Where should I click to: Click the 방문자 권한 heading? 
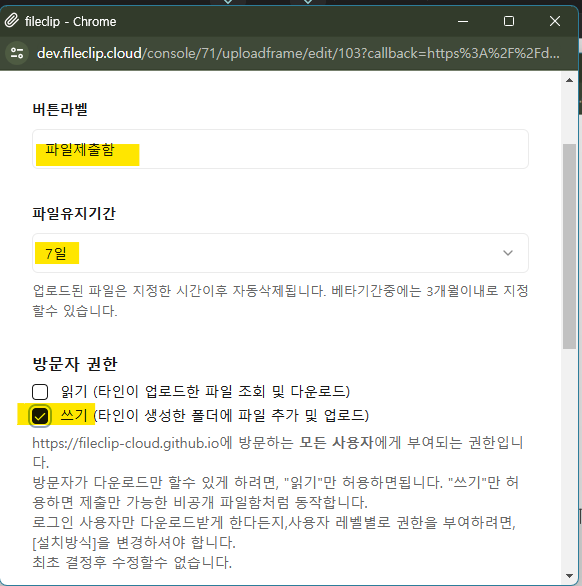coord(75,364)
